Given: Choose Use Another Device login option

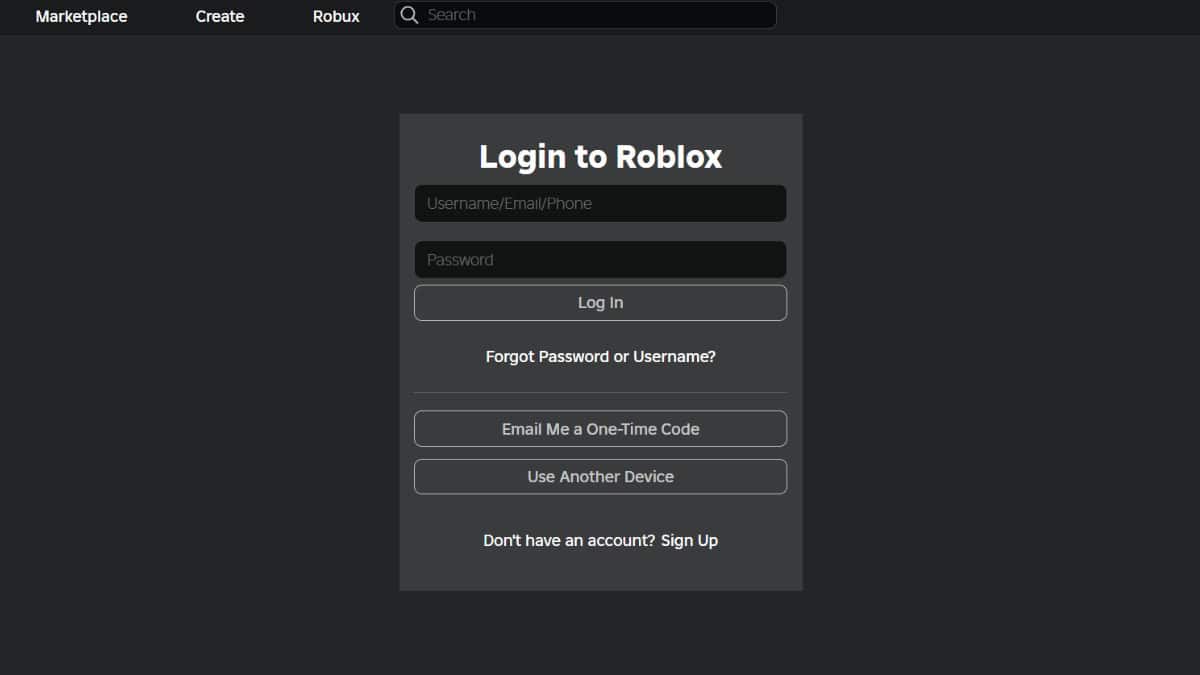Looking at the screenshot, I should (x=600, y=476).
